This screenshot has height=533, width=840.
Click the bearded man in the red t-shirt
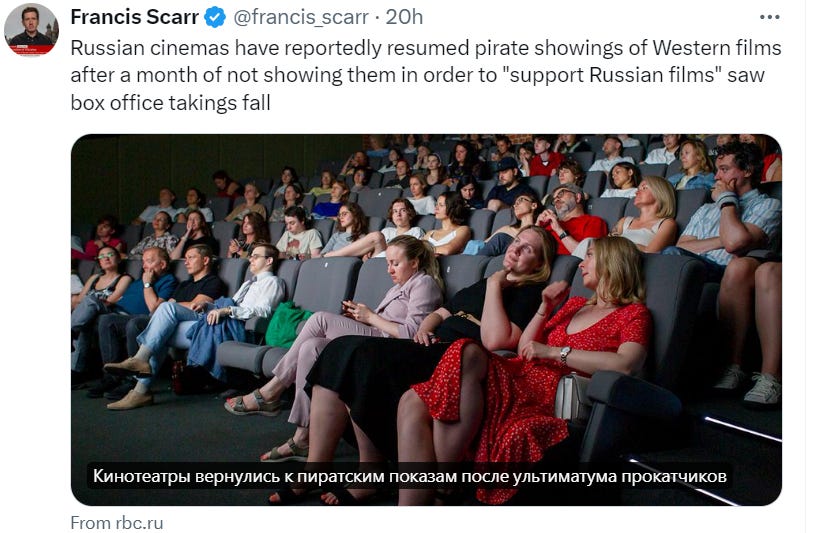coord(572,219)
